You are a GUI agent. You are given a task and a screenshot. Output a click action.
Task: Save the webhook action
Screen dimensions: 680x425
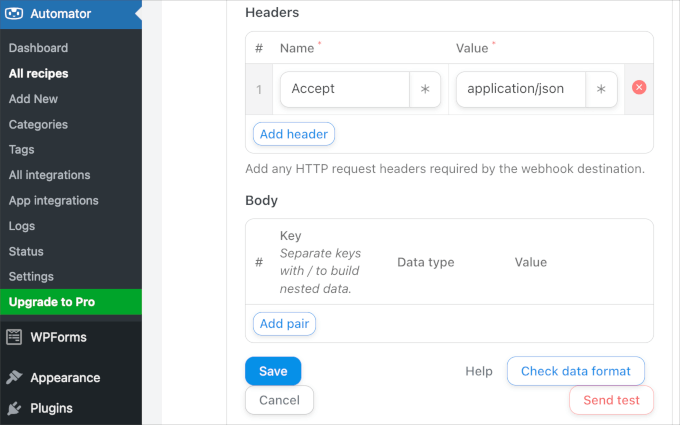[x=273, y=371]
